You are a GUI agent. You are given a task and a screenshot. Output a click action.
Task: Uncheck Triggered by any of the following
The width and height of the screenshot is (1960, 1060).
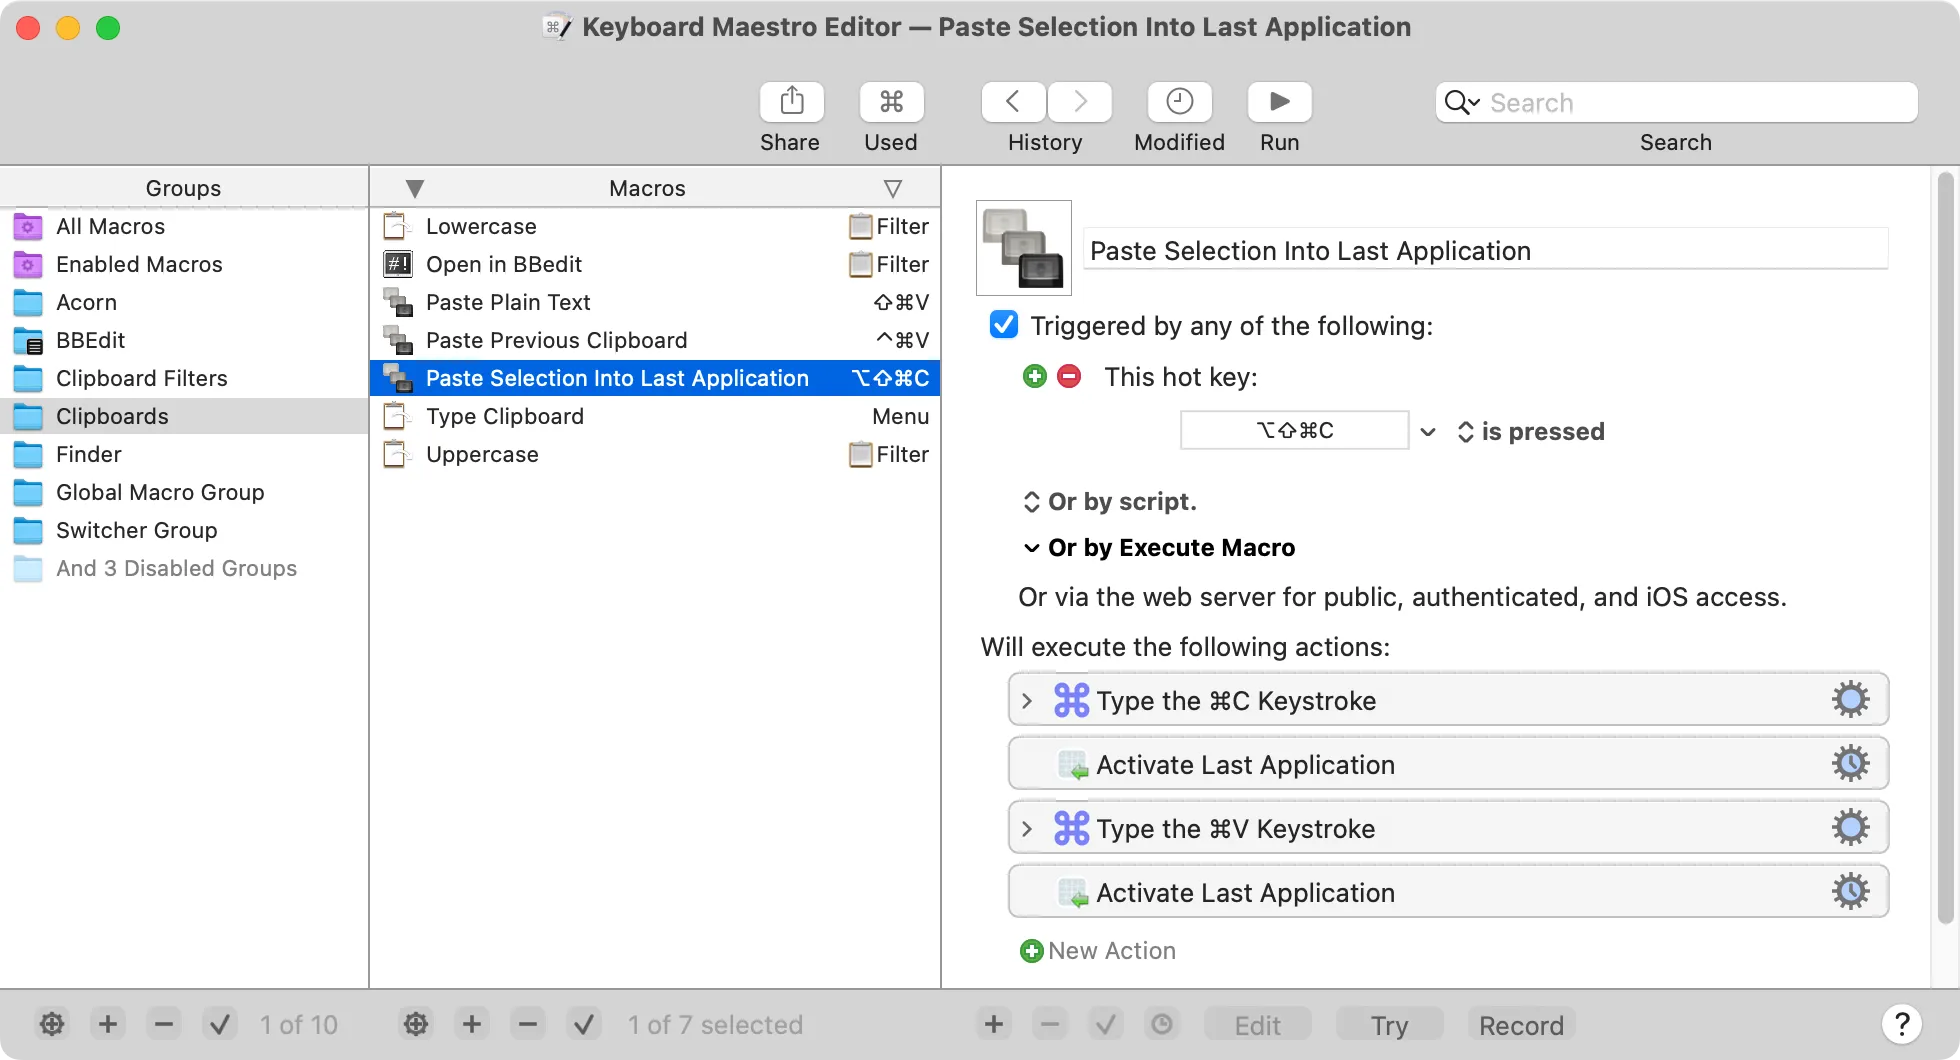pyautogui.click(x=1003, y=324)
